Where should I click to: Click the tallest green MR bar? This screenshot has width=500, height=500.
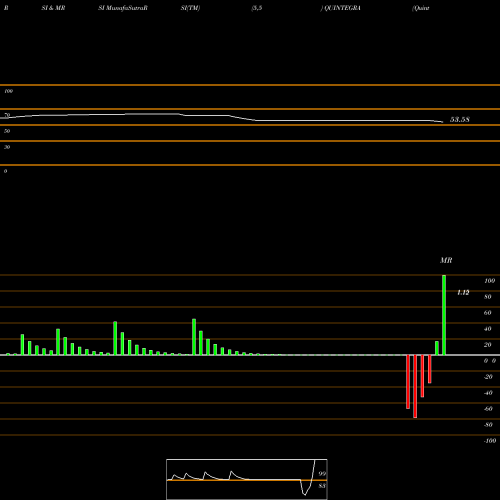(x=444, y=315)
